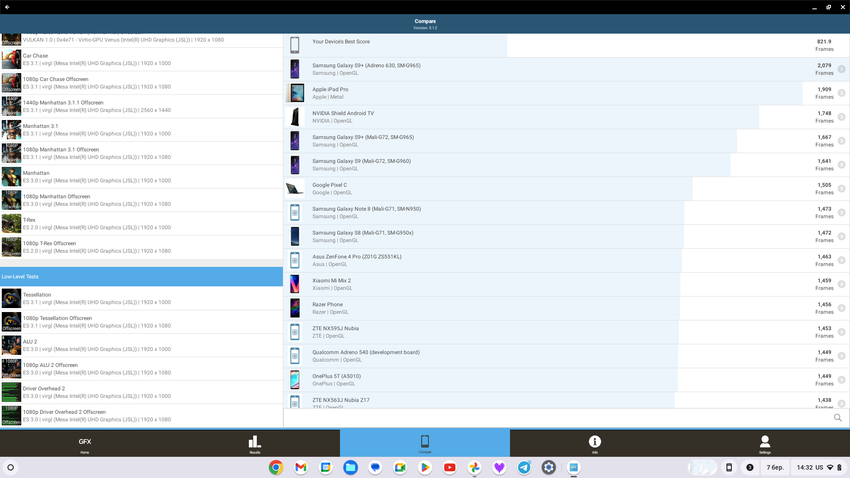Image resolution: width=850 pixels, height=478 pixels.
Task: Open the Info tab
Action: coord(594,443)
